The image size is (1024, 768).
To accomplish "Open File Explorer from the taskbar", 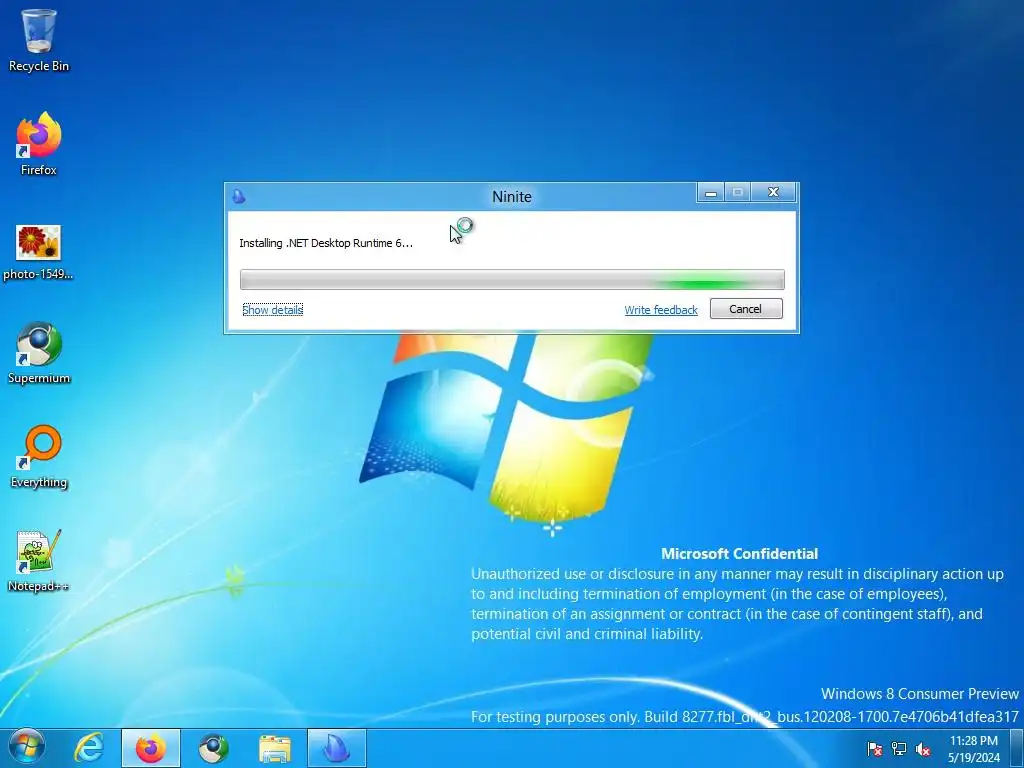I will point(275,748).
